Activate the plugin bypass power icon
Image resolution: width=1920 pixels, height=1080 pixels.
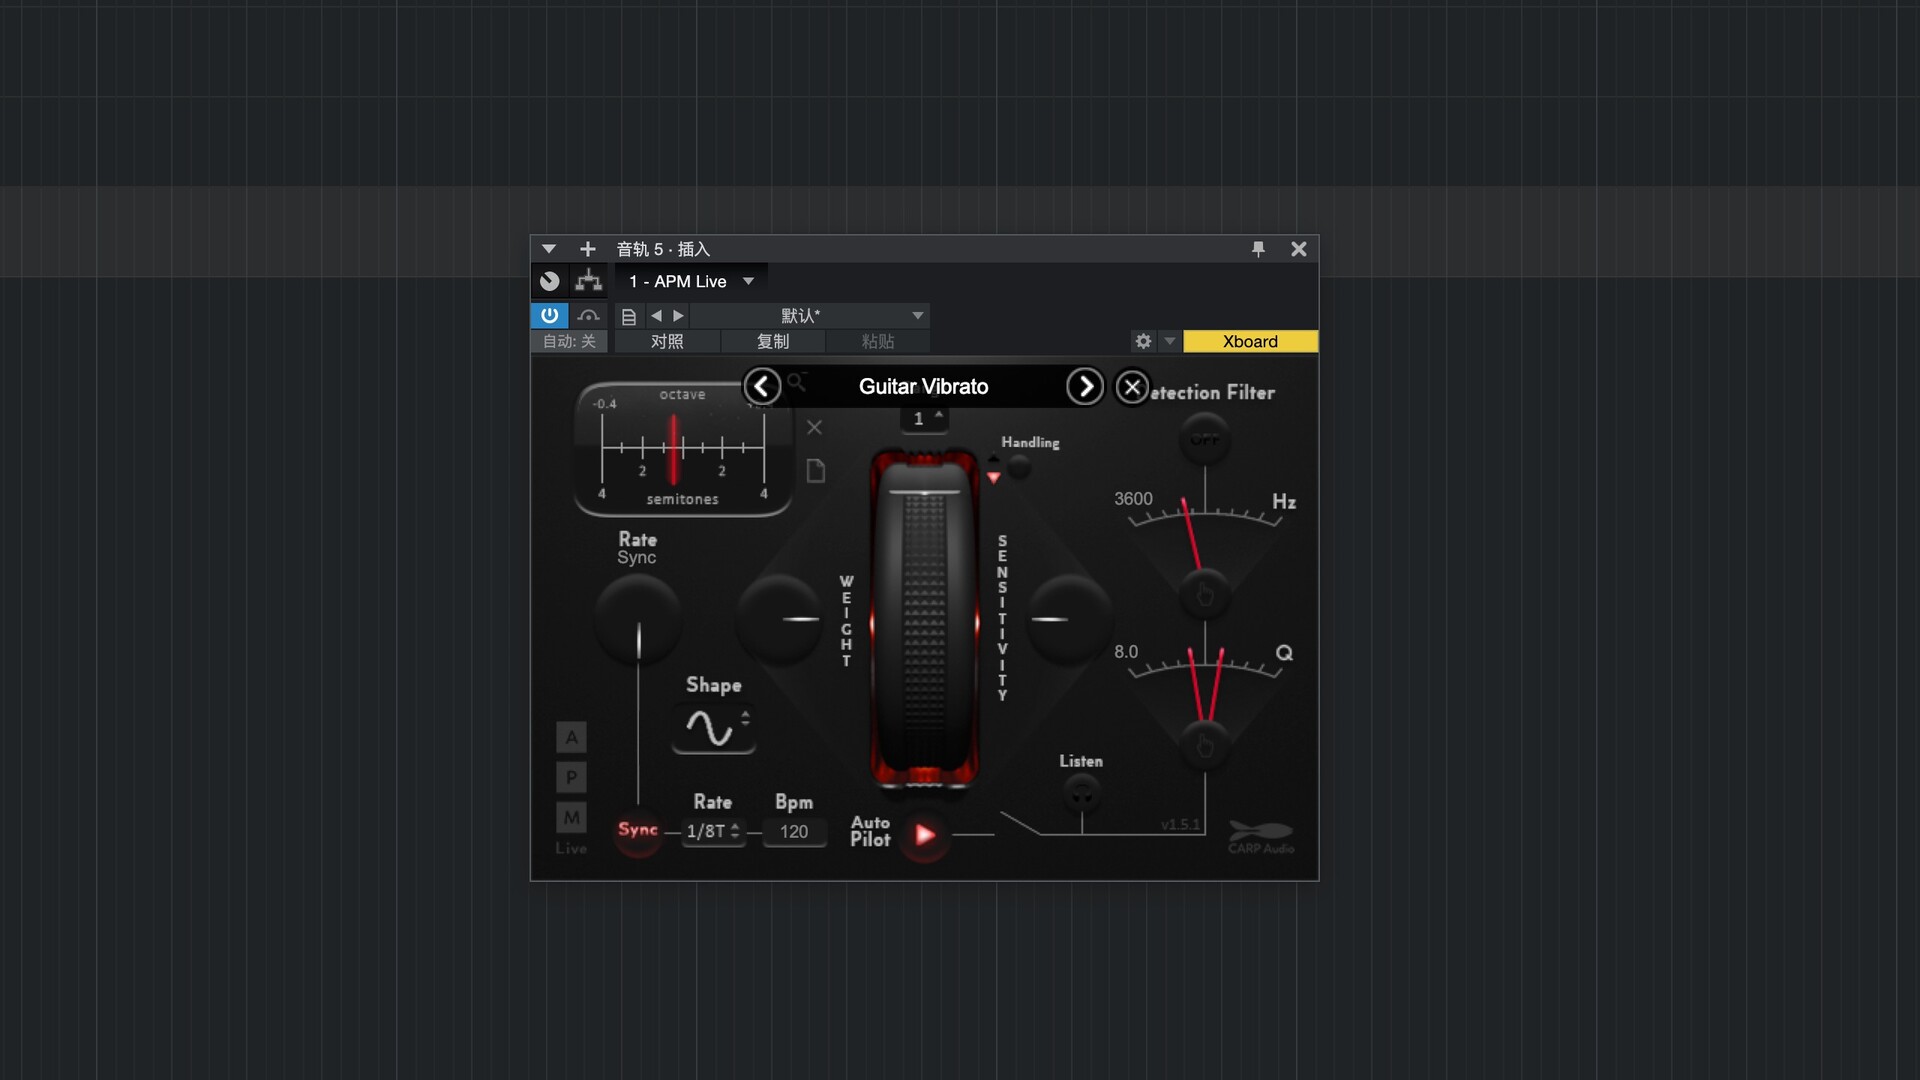(549, 315)
